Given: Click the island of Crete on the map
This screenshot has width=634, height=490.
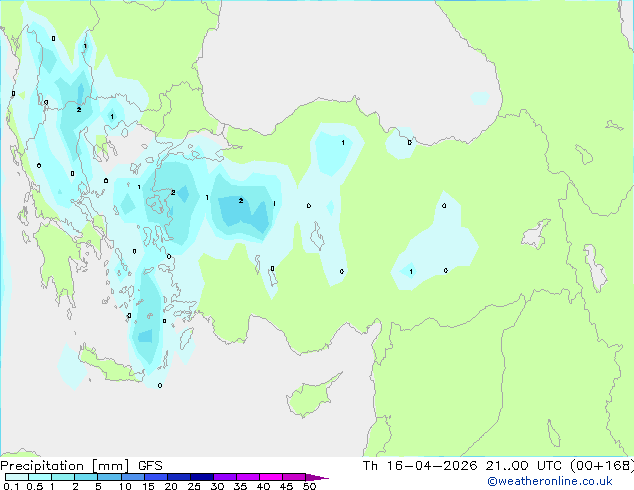Looking at the screenshot, I should coord(111,366).
